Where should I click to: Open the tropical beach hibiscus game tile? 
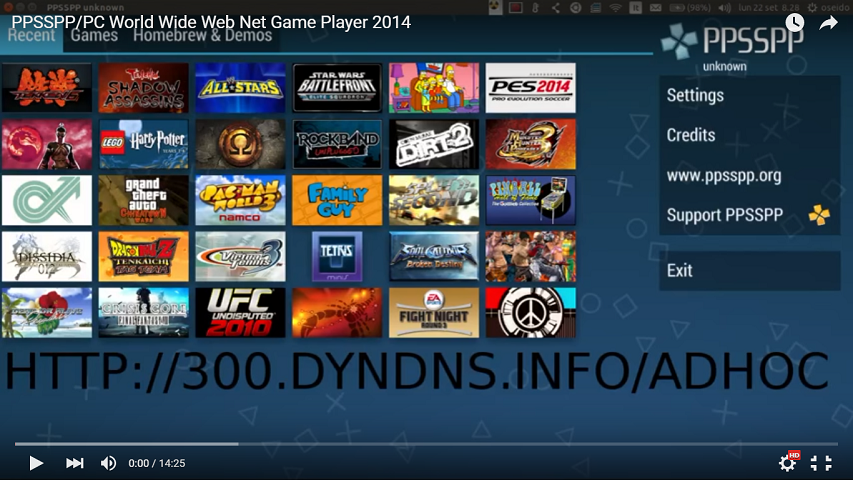pyautogui.click(x=47, y=313)
